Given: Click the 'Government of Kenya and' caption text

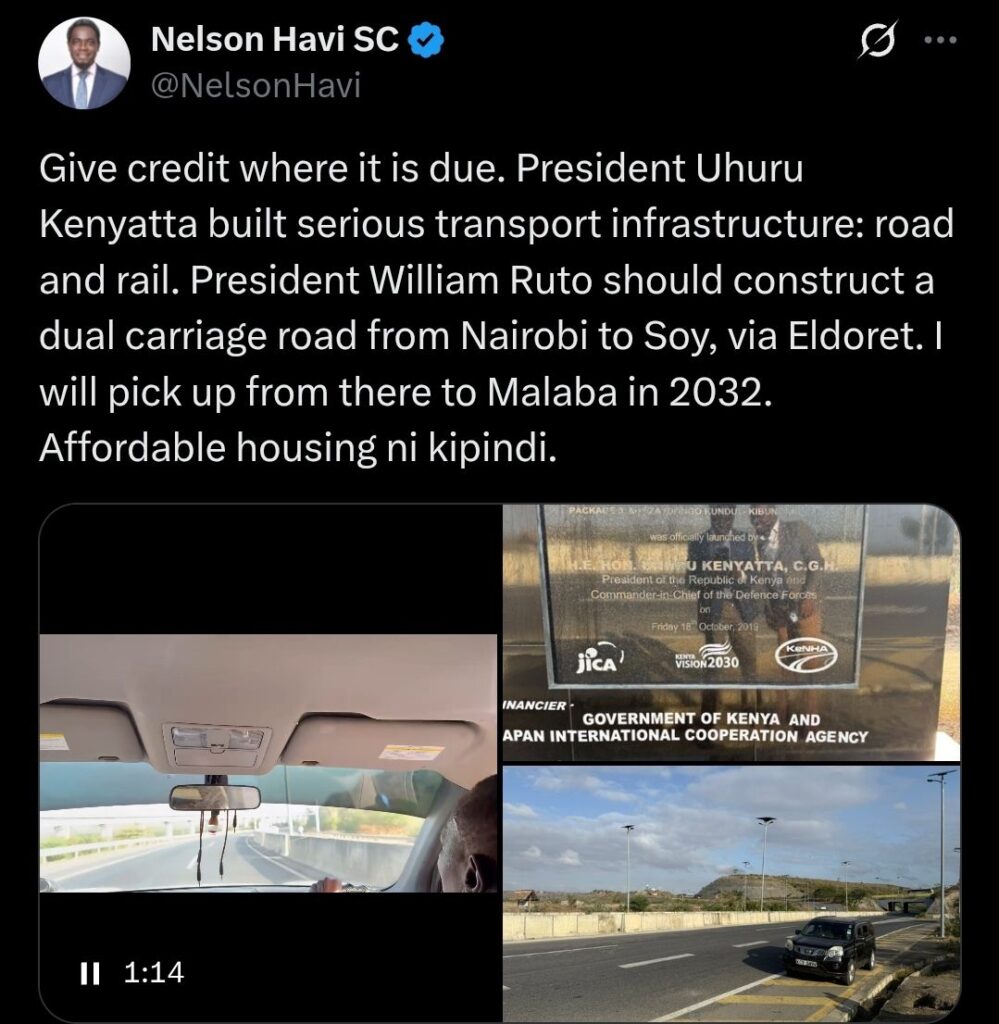Looking at the screenshot, I should 701,719.
